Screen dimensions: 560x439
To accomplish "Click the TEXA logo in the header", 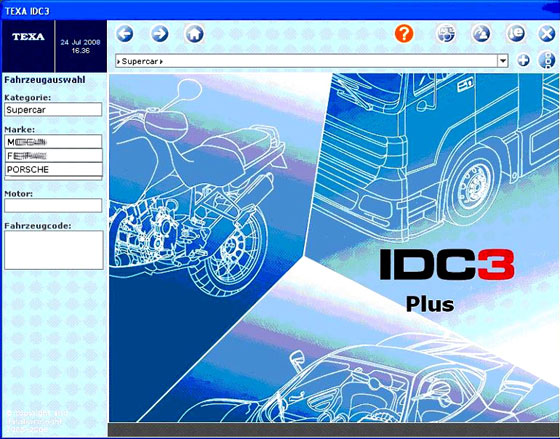I will coord(28,37).
